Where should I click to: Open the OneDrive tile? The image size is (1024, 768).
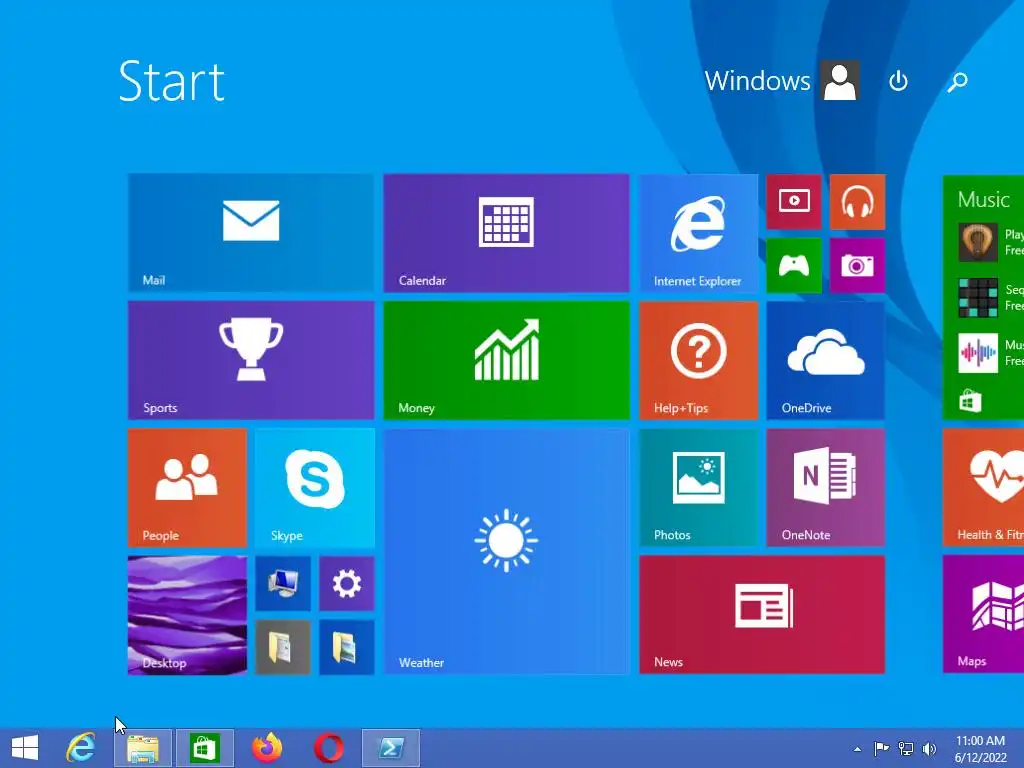coord(825,360)
